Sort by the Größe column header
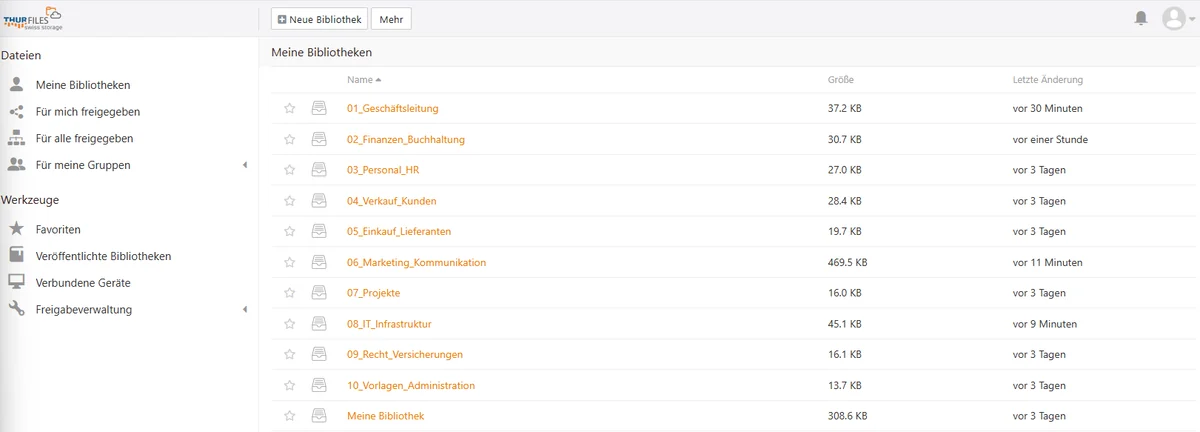1200x432 pixels. (841, 80)
